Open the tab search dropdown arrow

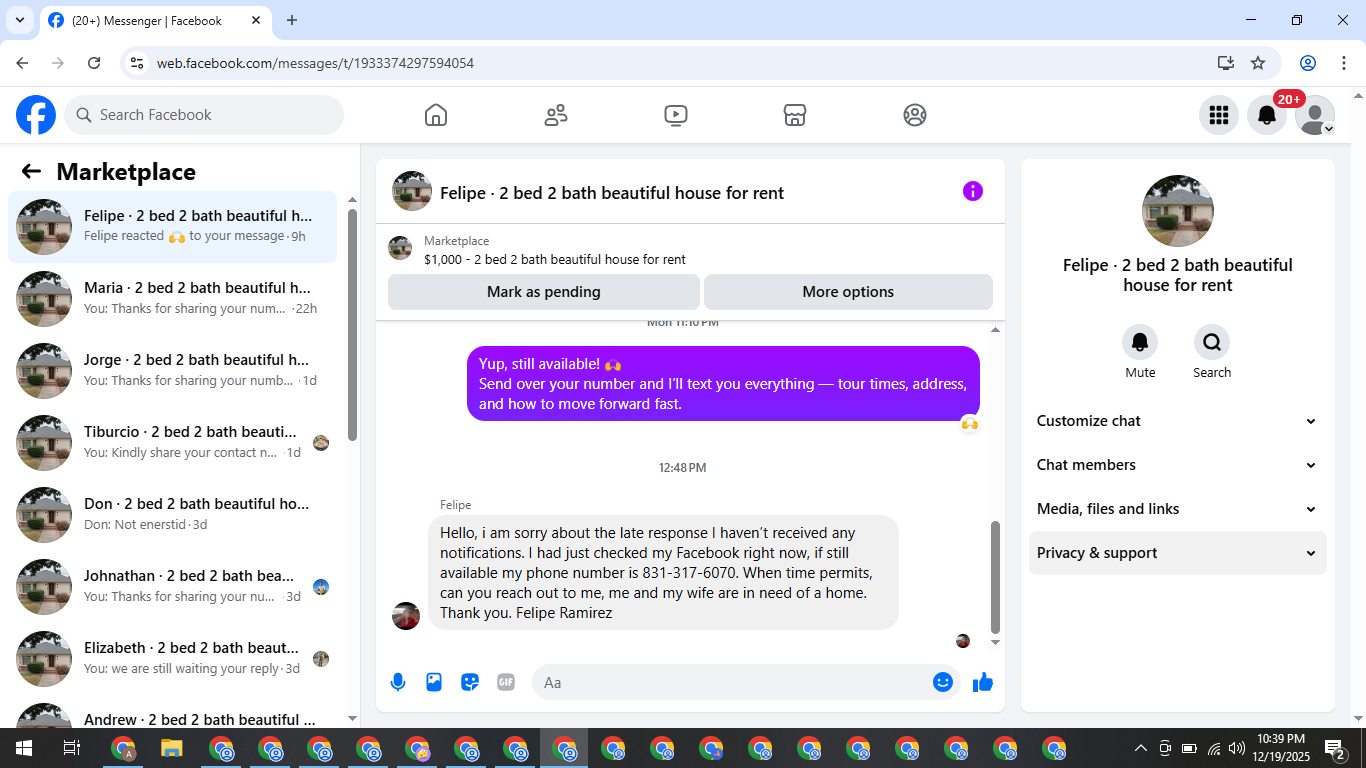[x=19, y=20]
